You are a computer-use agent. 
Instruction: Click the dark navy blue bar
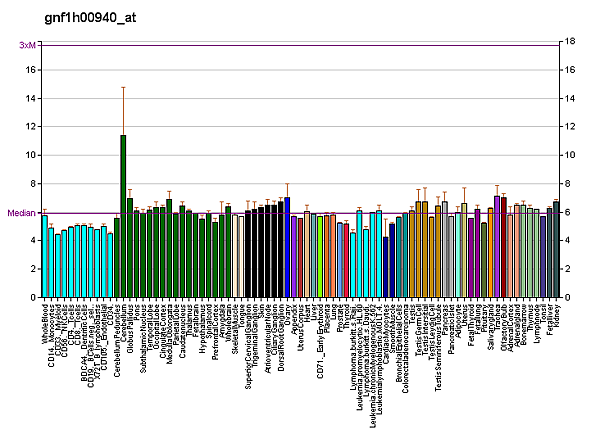(385, 267)
